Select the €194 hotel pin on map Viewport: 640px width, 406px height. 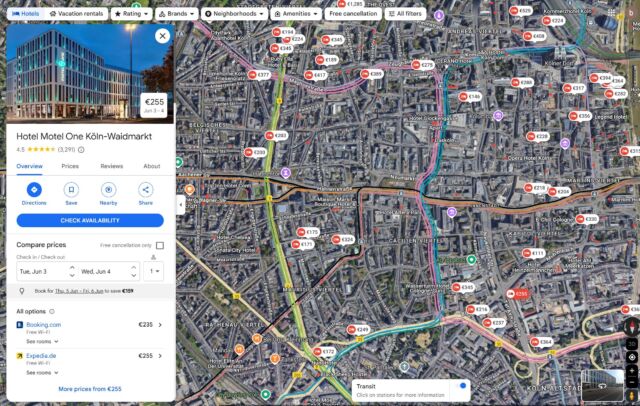(x=284, y=32)
